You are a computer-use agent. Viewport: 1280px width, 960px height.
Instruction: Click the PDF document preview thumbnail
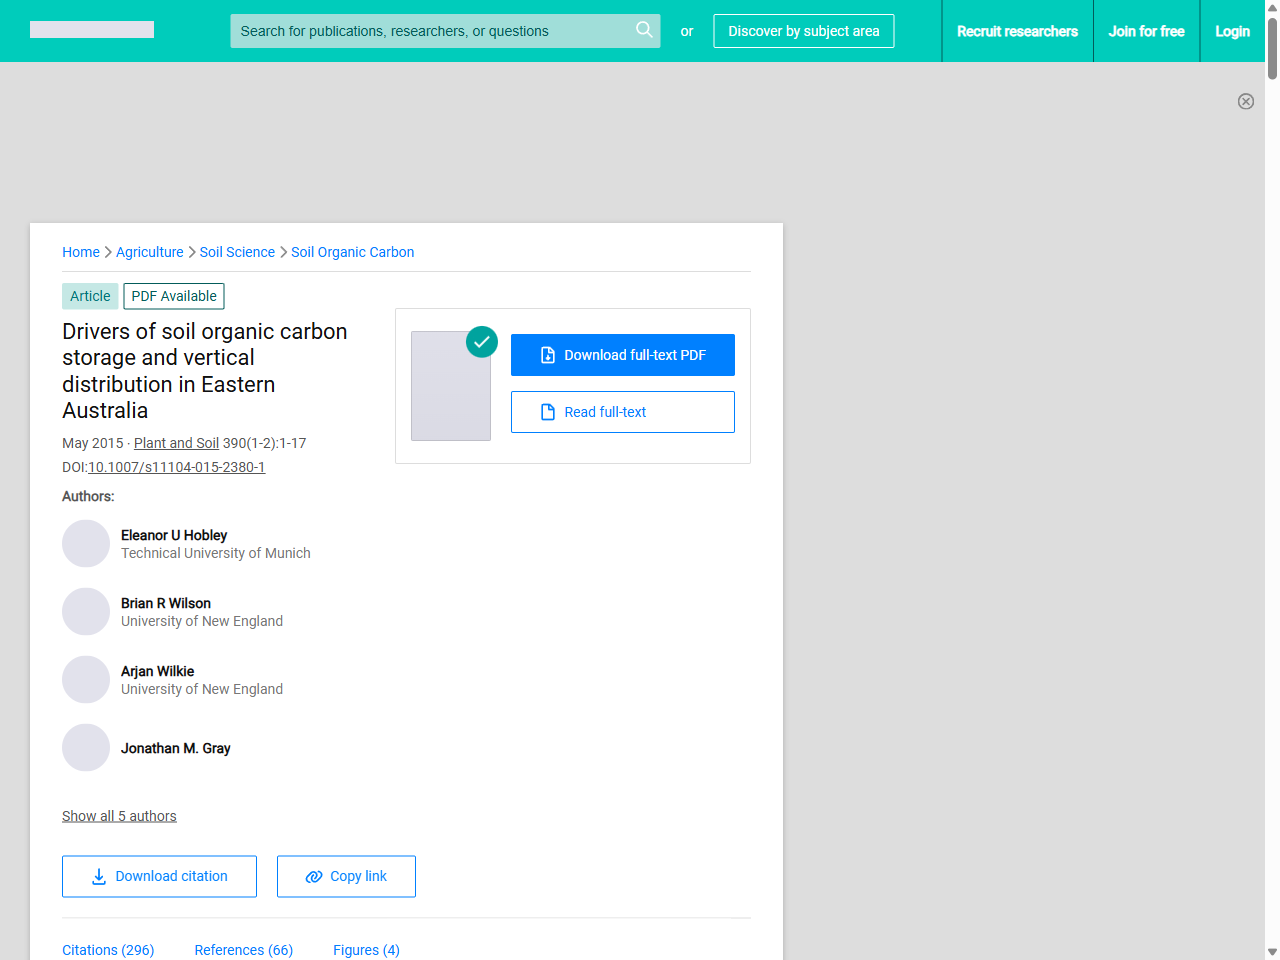(451, 386)
